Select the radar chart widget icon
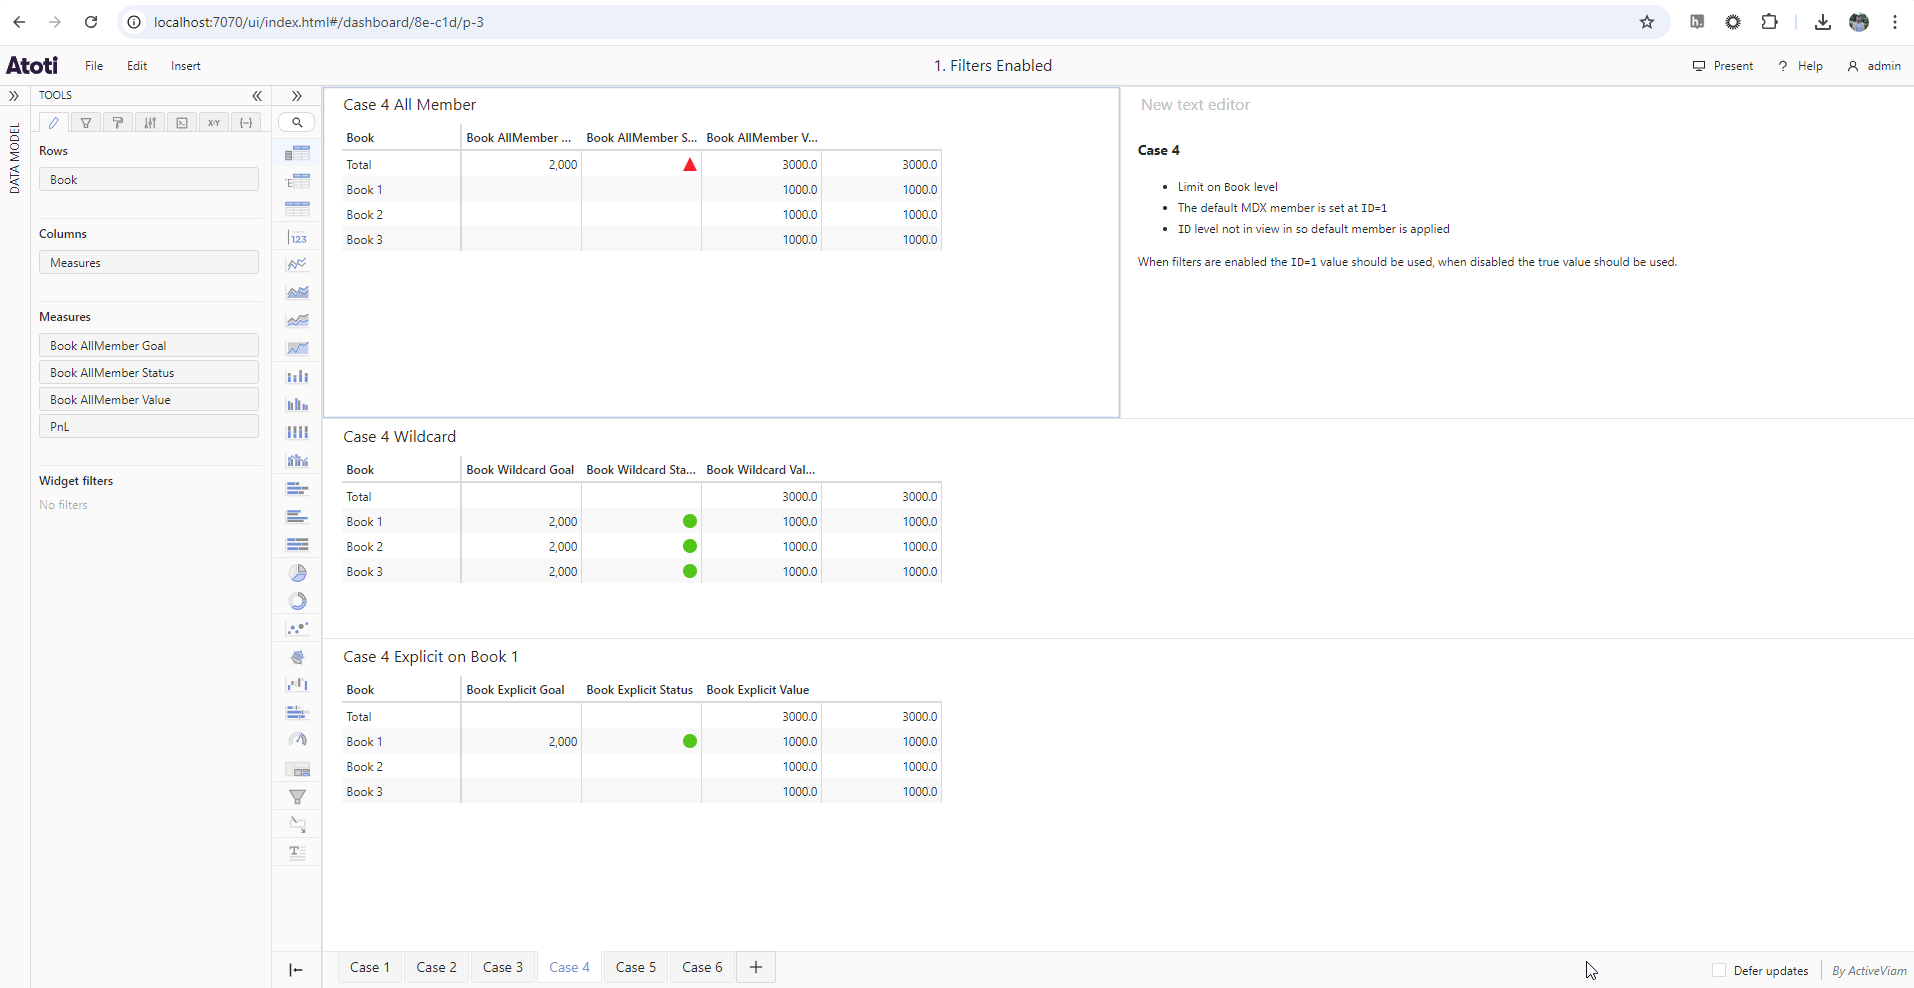This screenshot has width=1914, height=988. coord(298,657)
